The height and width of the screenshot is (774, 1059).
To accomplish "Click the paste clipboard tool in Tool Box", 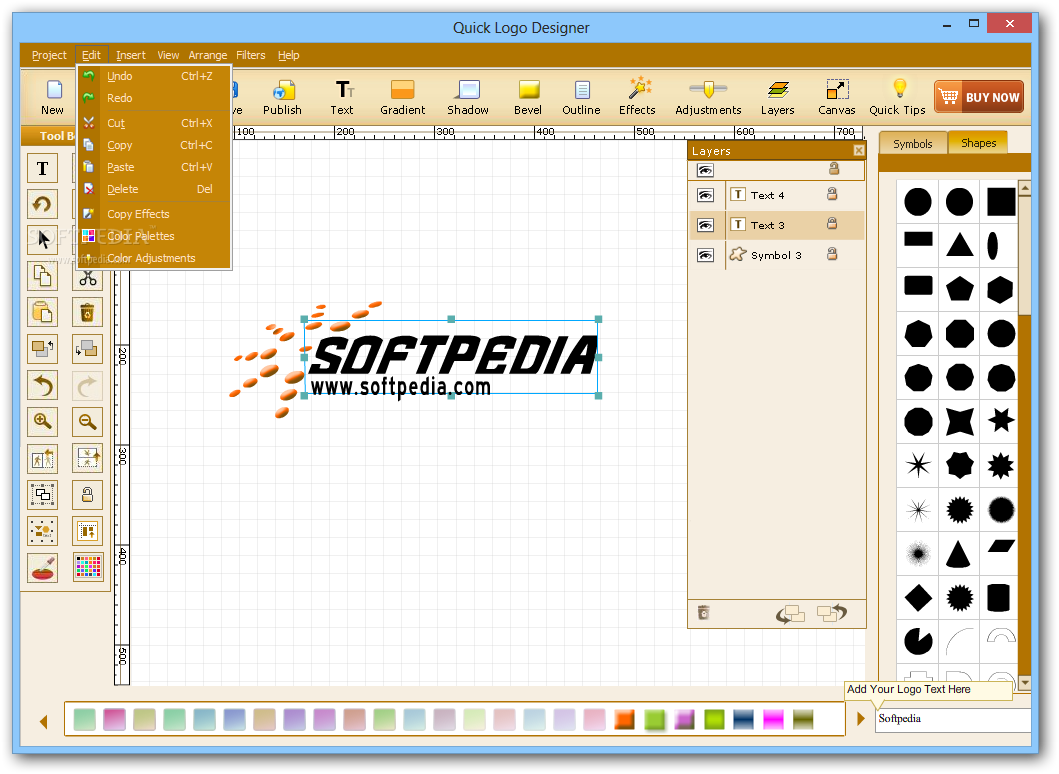I will coord(43,313).
